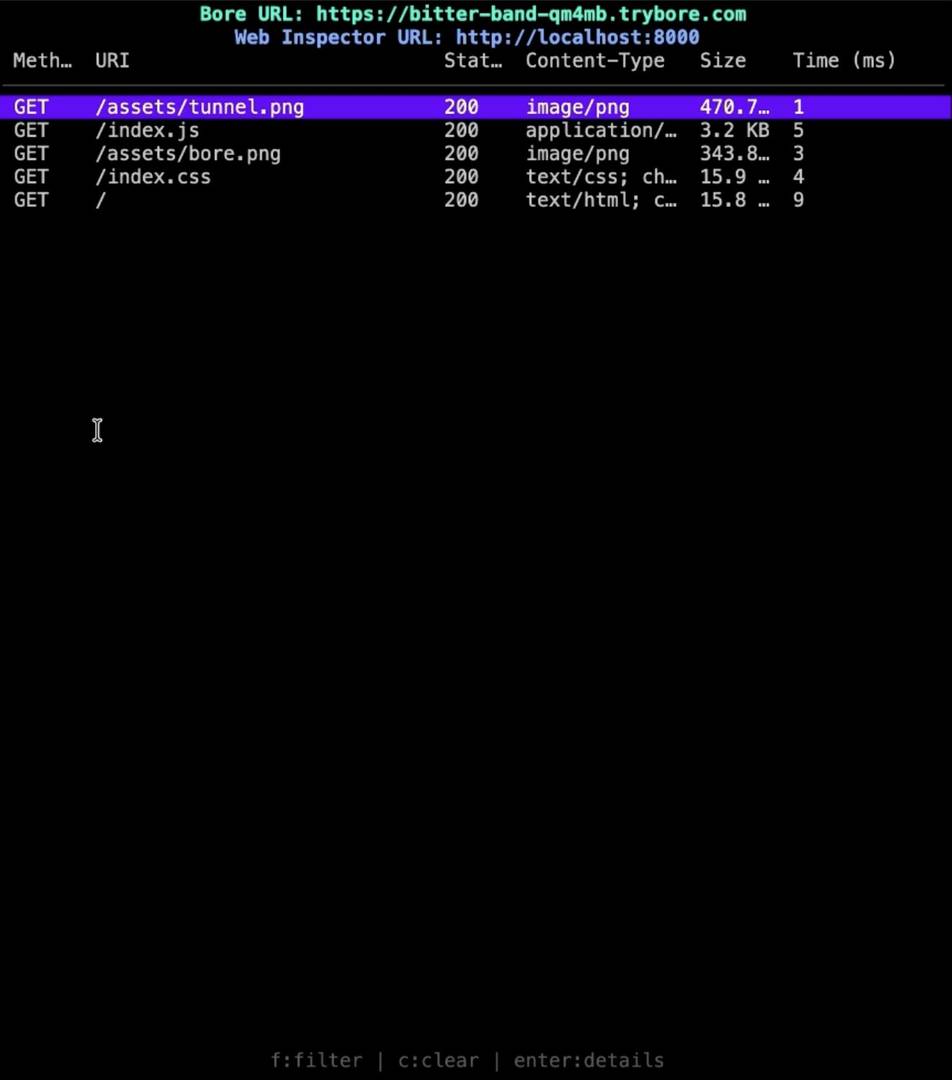Select the /index.css request row
952x1080 pixels.
click(476, 177)
